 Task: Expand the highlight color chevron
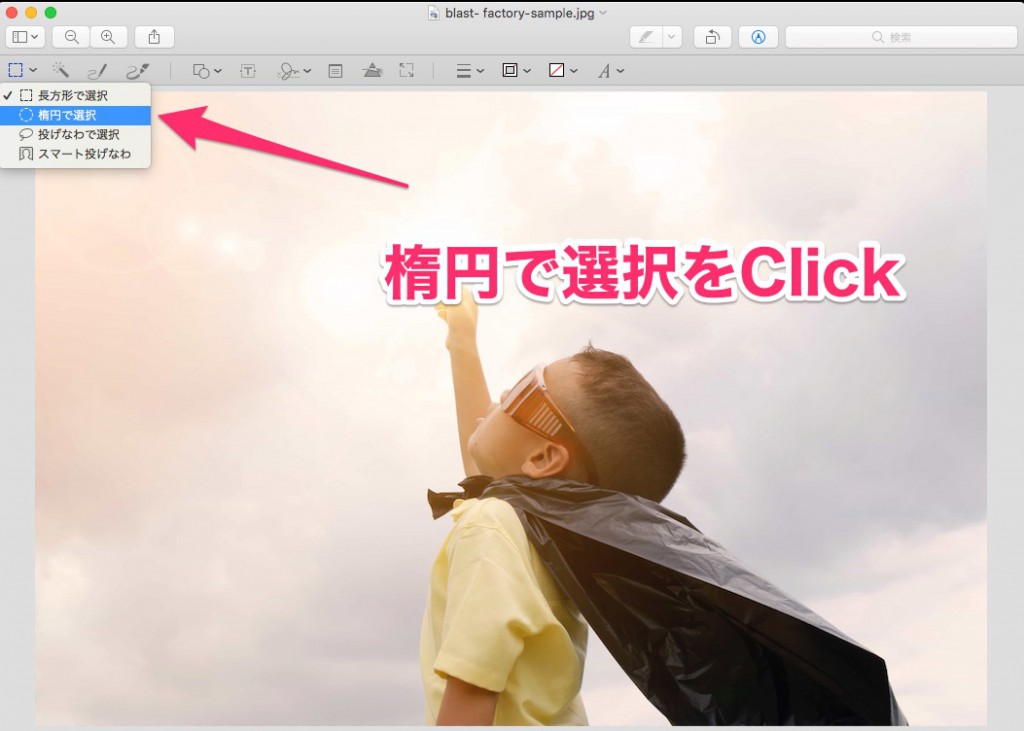coord(673,37)
